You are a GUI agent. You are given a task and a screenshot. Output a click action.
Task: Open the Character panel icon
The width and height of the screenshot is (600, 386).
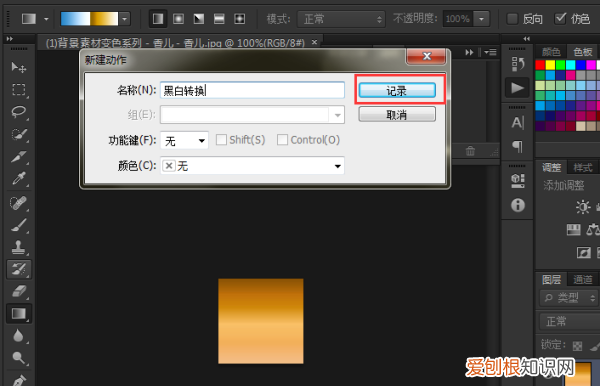(x=517, y=122)
